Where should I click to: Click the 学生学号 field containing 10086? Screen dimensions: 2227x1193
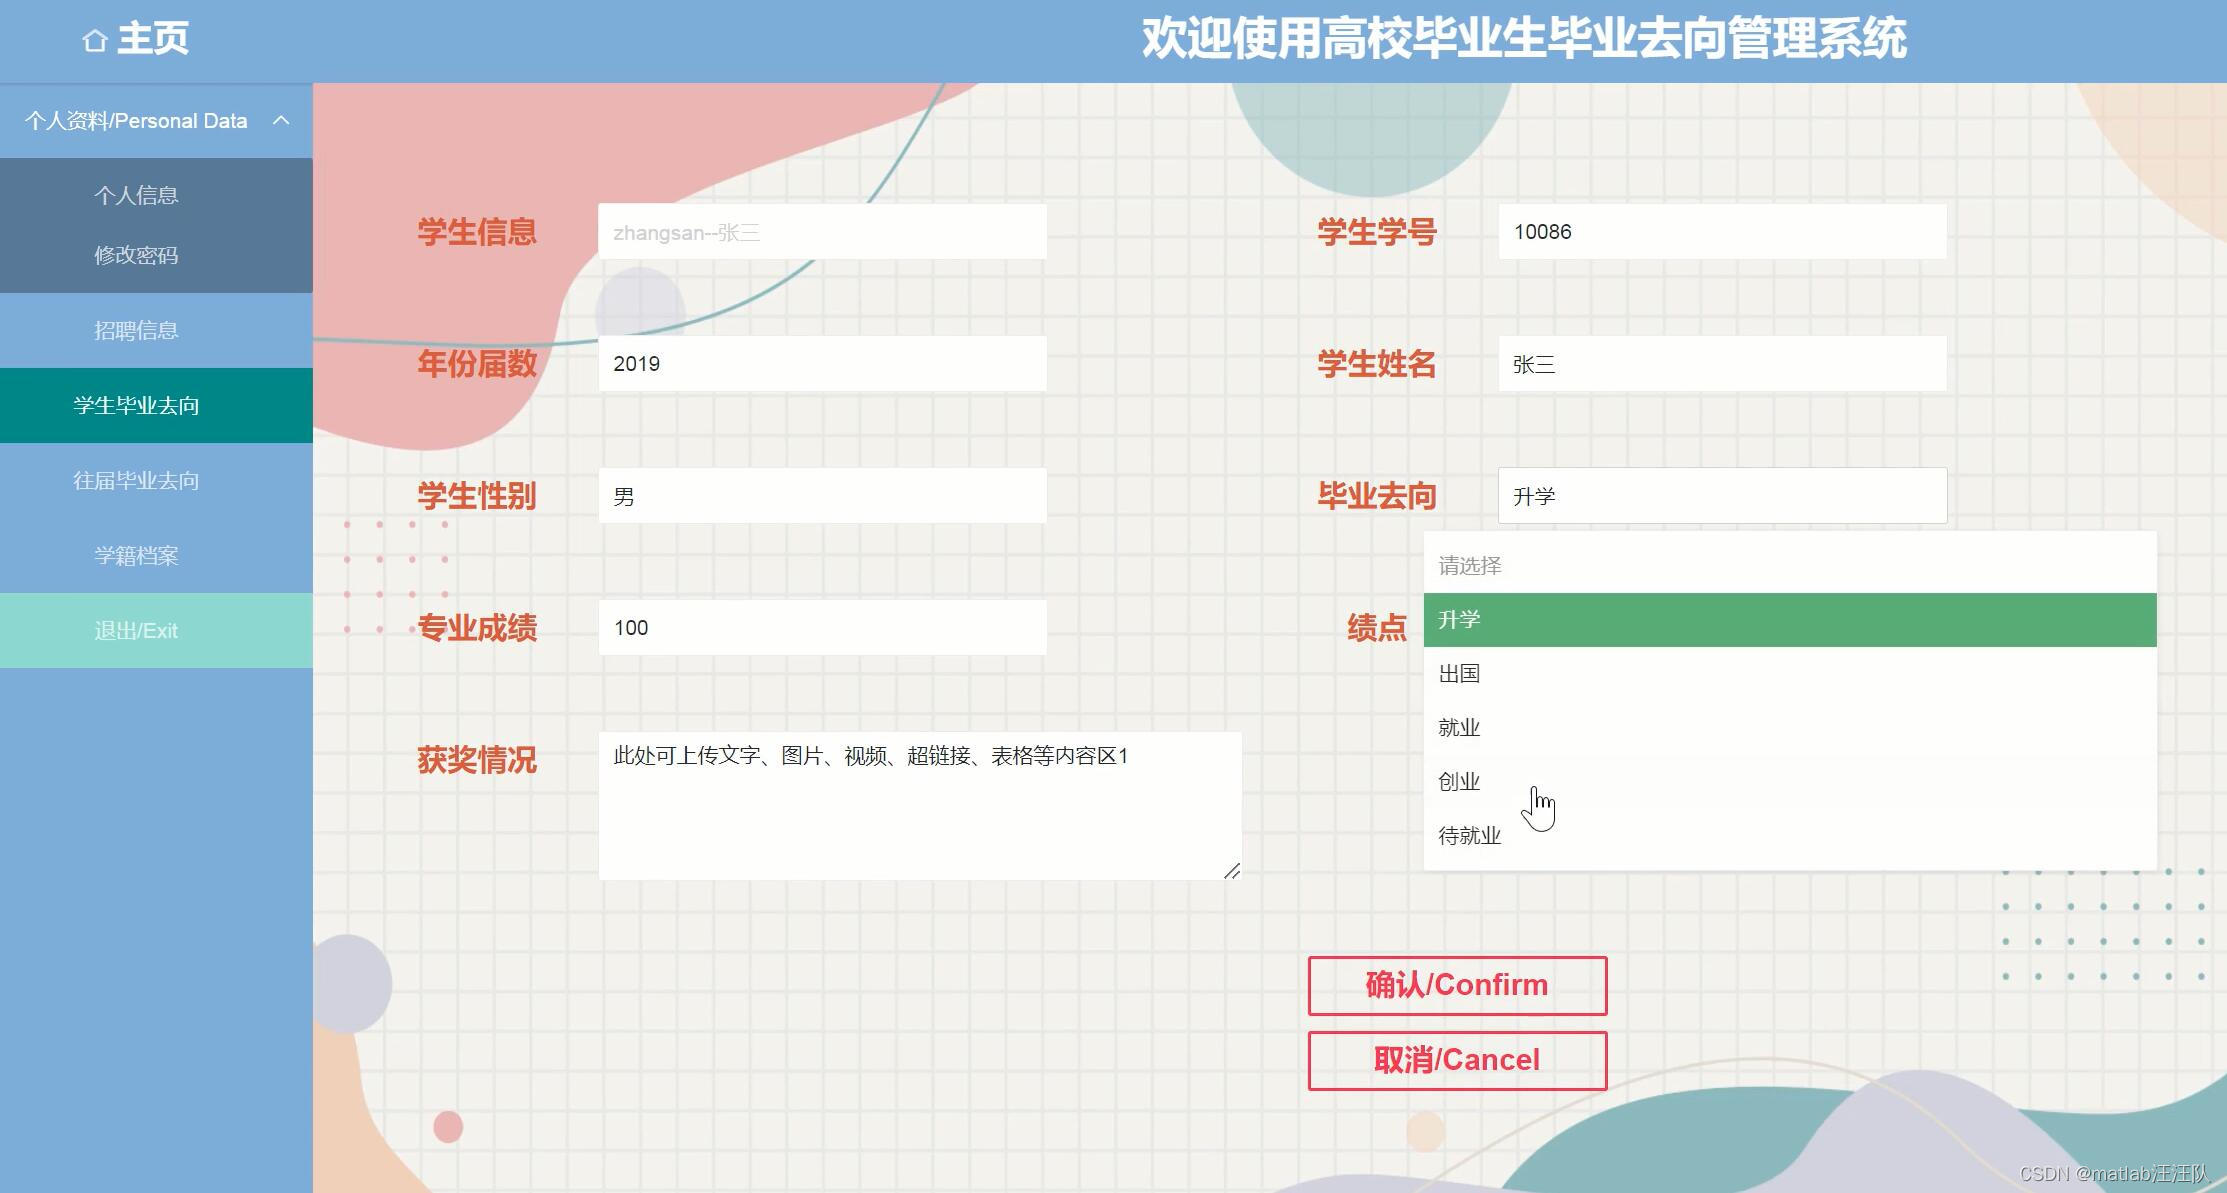tap(1721, 232)
